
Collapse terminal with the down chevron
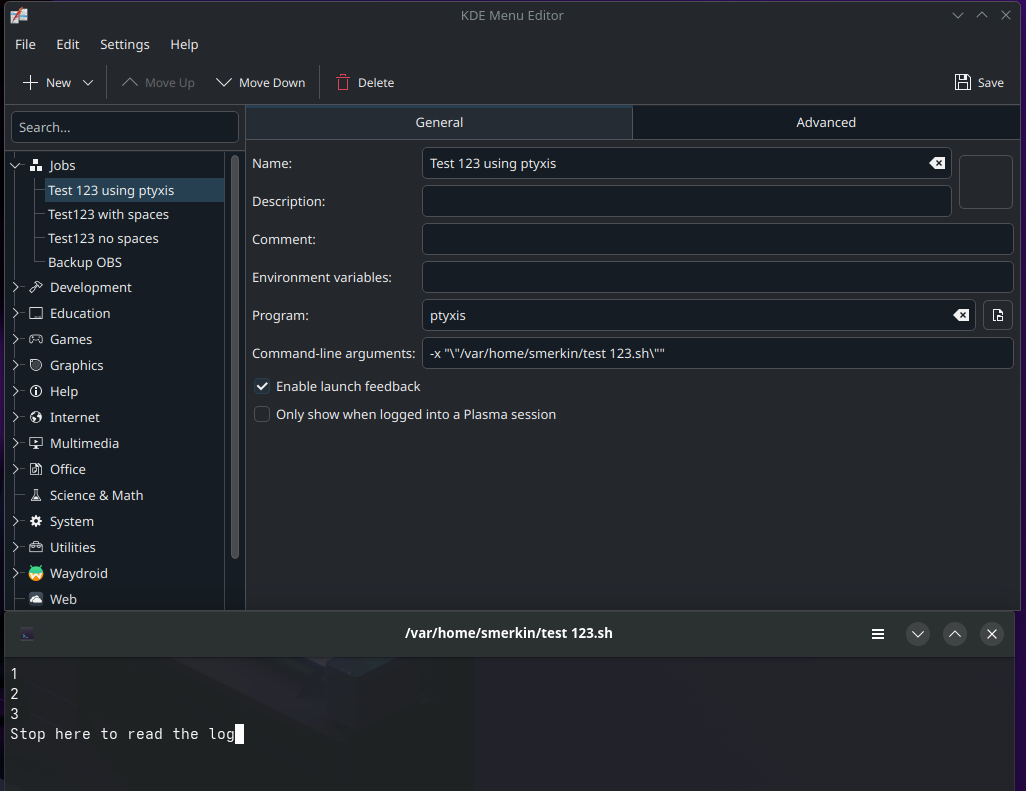[x=918, y=633]
